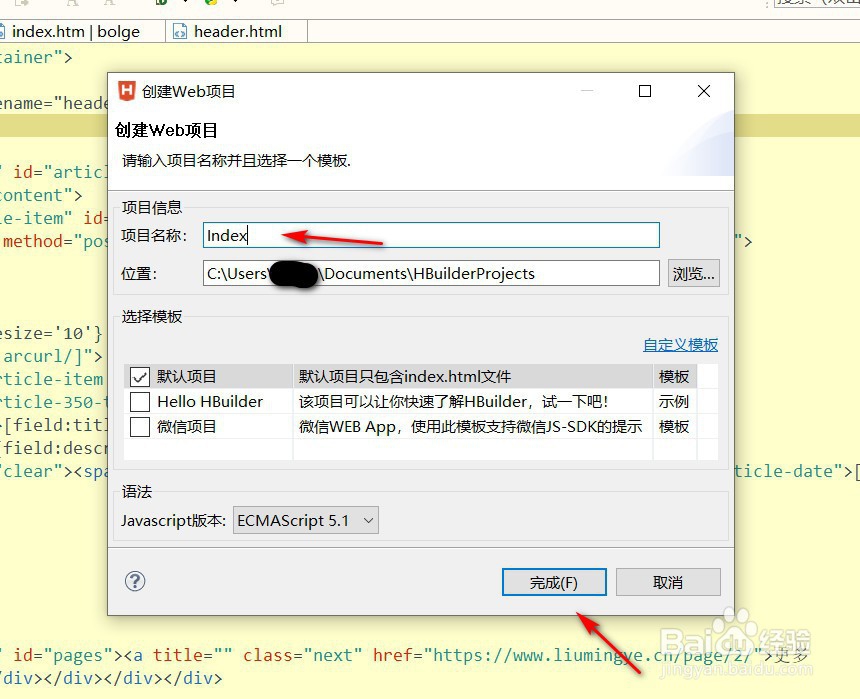
Task: Click the 完成(F) button to finish
Action: (554, 581)
